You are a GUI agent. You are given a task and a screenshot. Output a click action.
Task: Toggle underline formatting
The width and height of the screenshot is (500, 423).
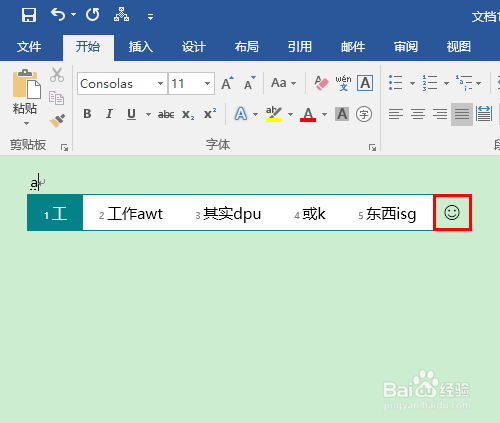[x=132, y=114]
